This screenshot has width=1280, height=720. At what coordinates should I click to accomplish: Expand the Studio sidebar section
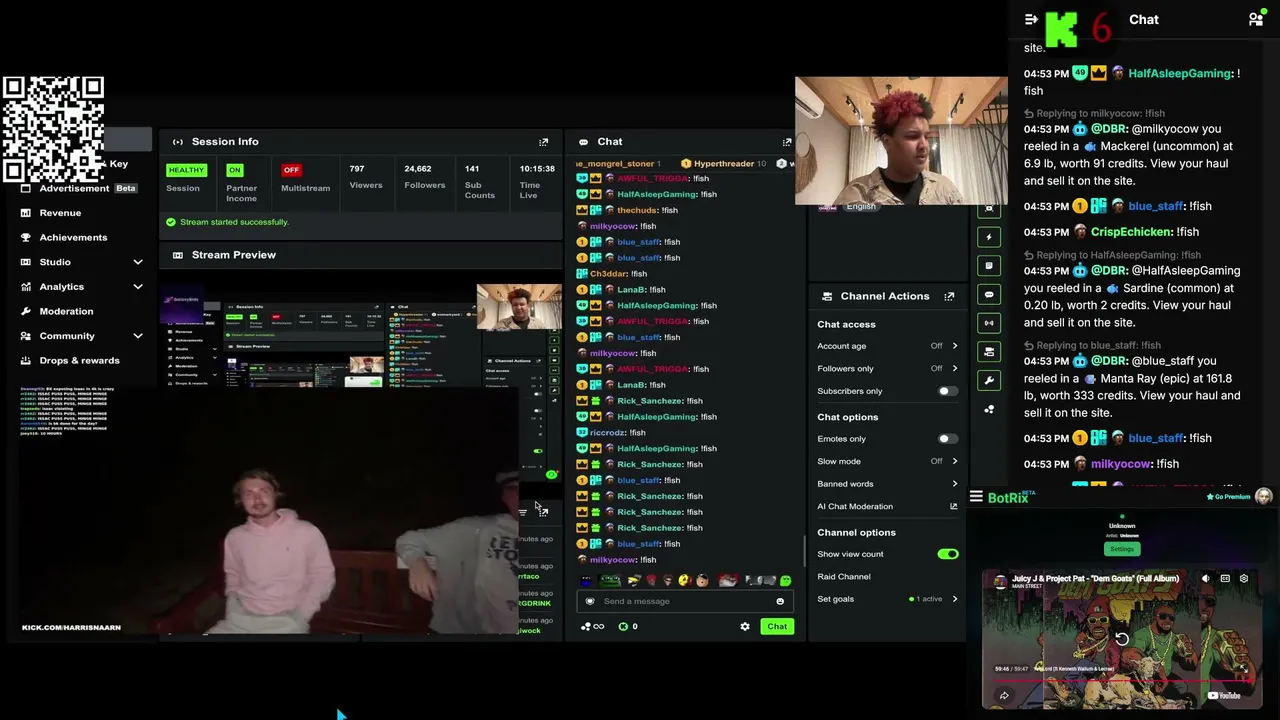pyautogui.click(x=138, y=263)
